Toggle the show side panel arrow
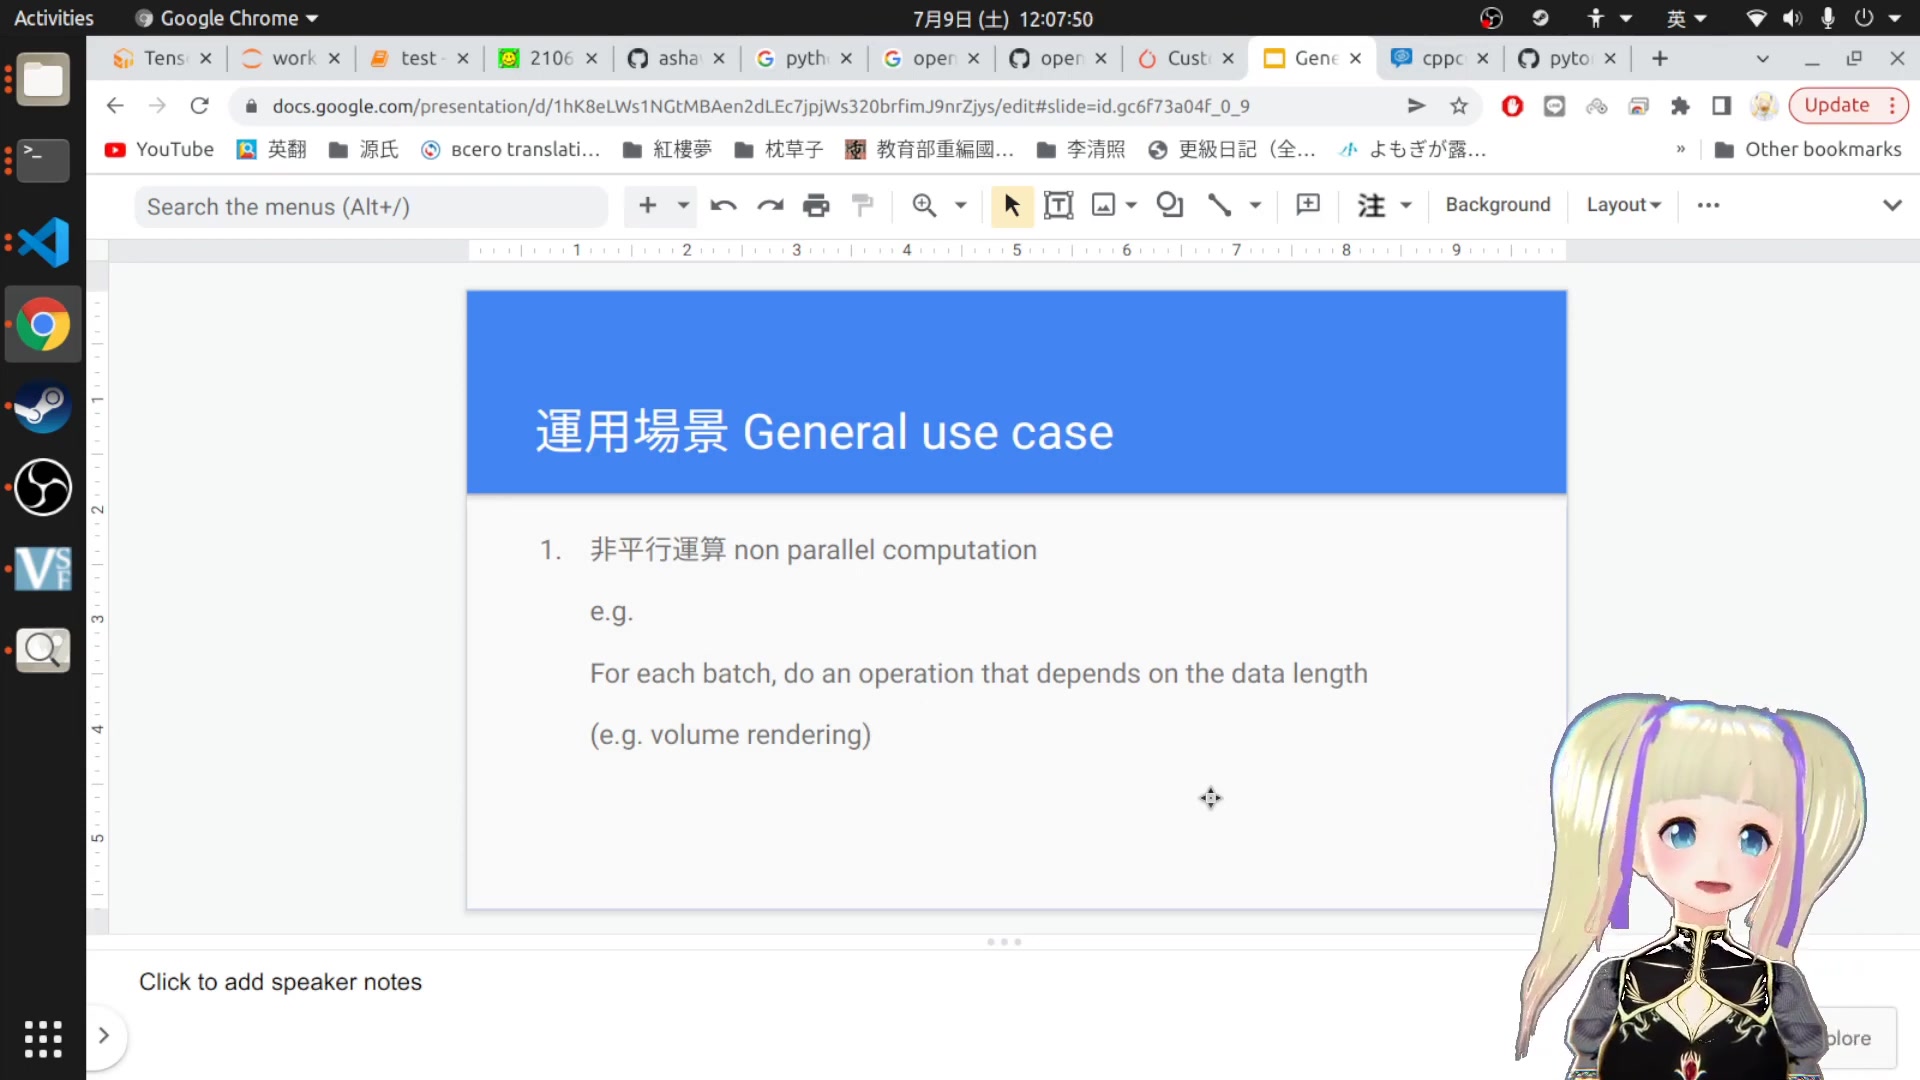Screen dimensions: 1920x1080 pos(104,1036)
